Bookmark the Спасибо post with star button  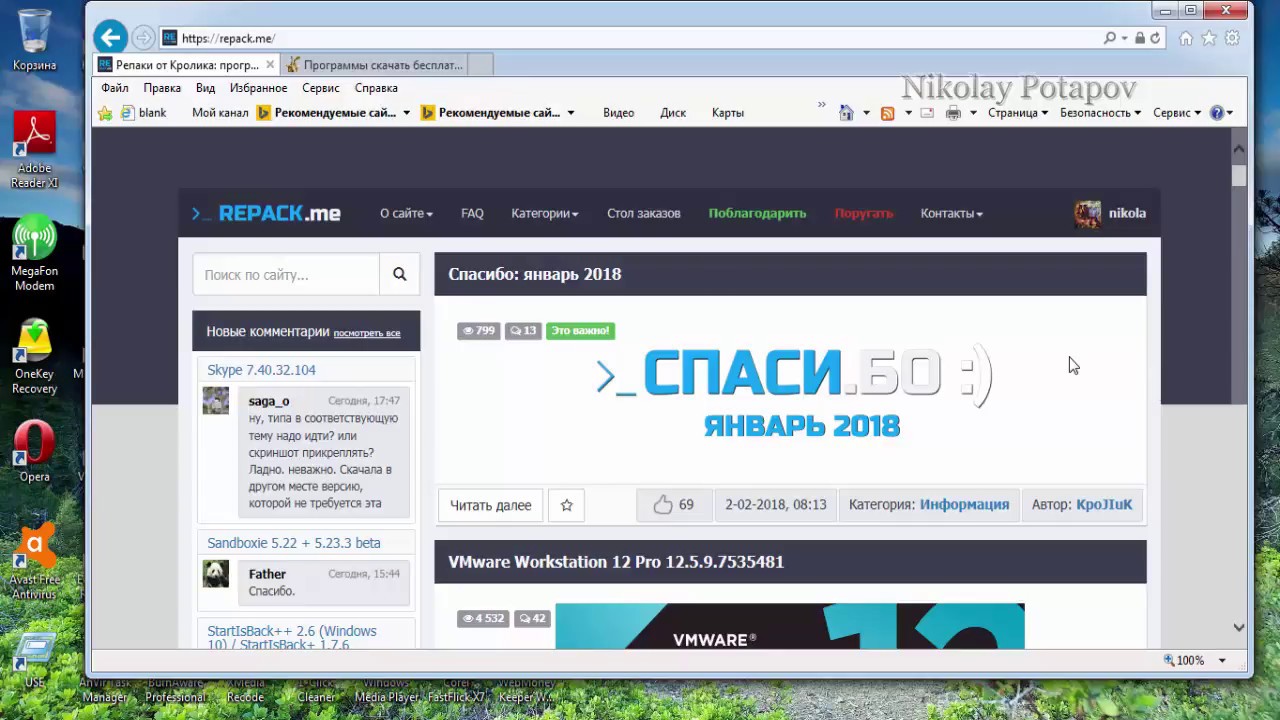click(x=566, y=505)
